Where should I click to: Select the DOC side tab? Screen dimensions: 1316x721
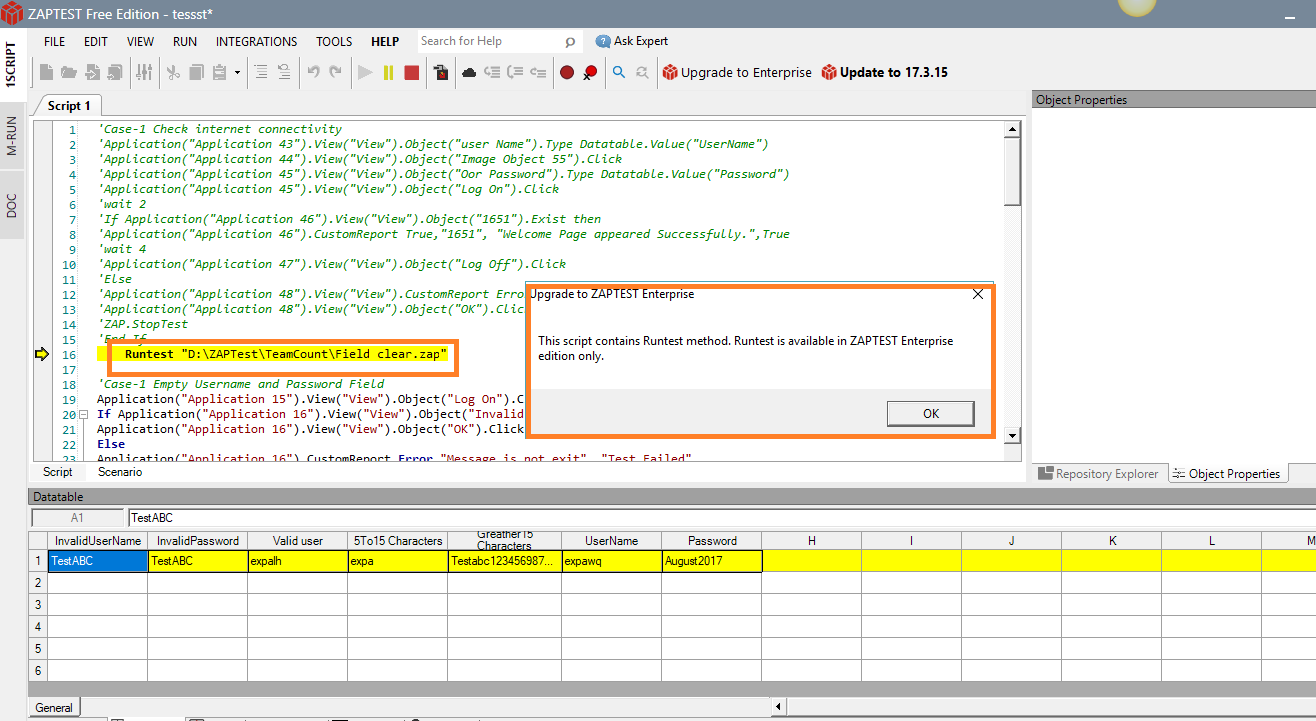point(12,205)
